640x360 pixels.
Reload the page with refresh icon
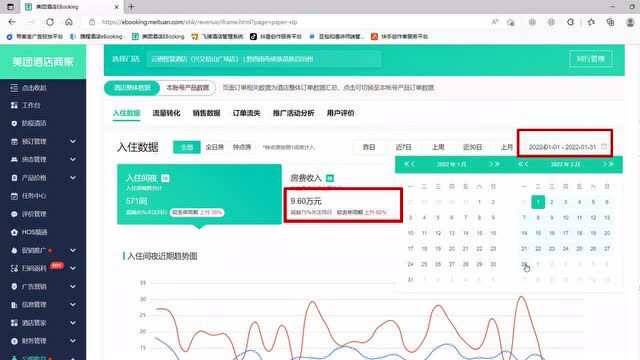(50, 22)
